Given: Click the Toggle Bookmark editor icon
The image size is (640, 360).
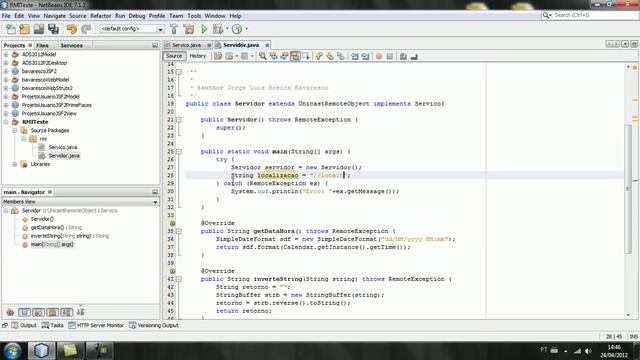Looking at the screenshot, I should (341, 56).
